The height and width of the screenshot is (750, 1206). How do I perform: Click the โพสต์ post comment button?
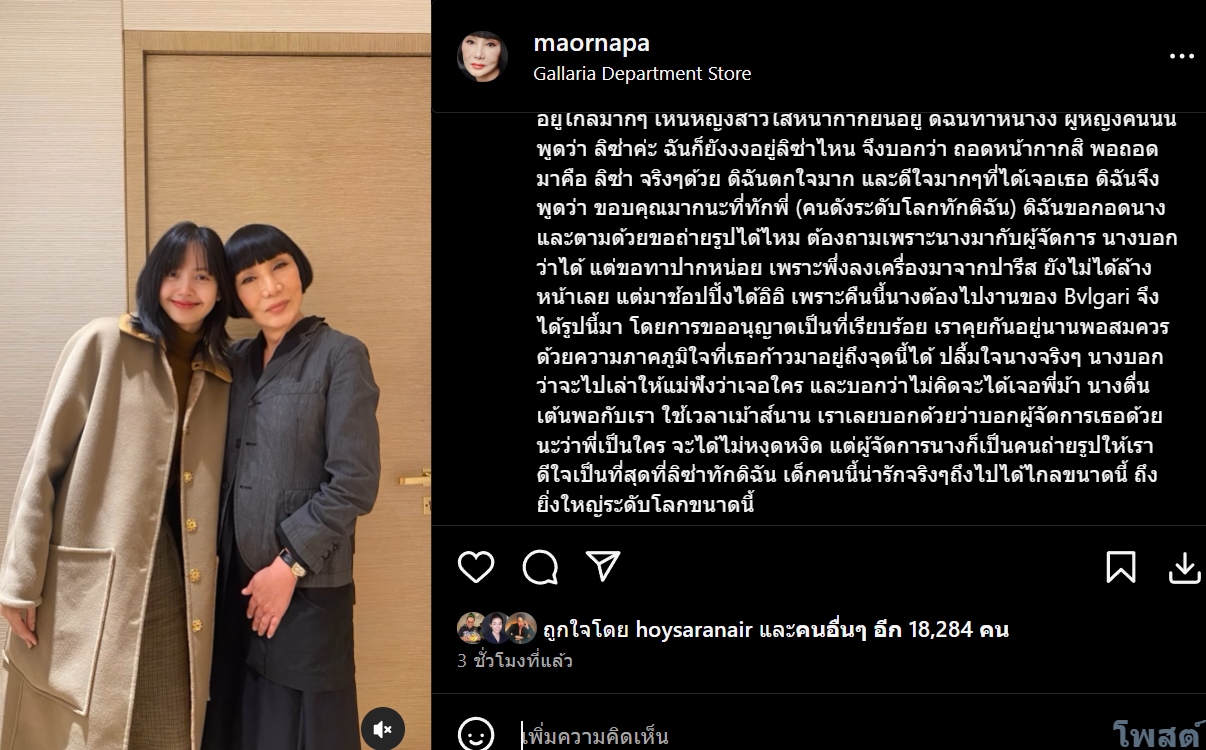[x=1155, y=736]
